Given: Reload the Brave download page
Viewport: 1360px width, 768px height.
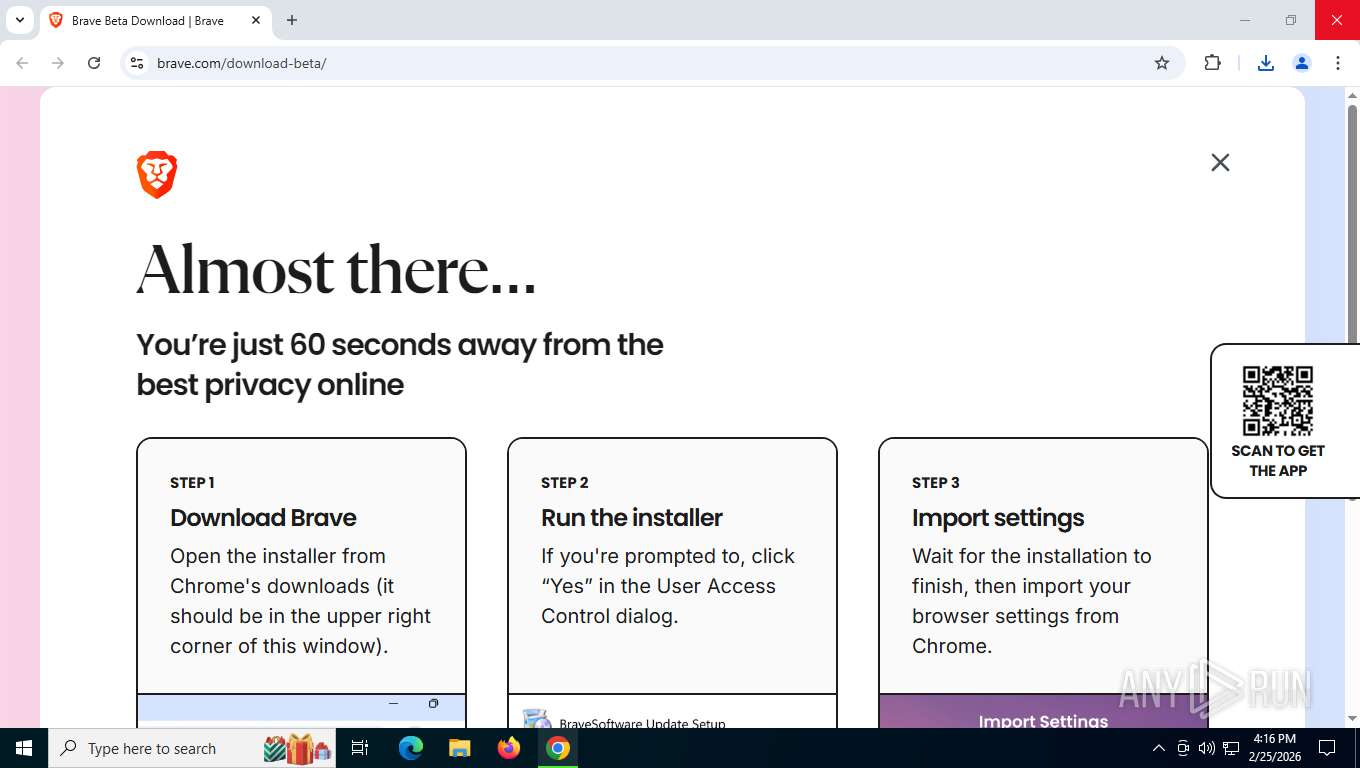Looking at the screenshot, I should (94, 63).
